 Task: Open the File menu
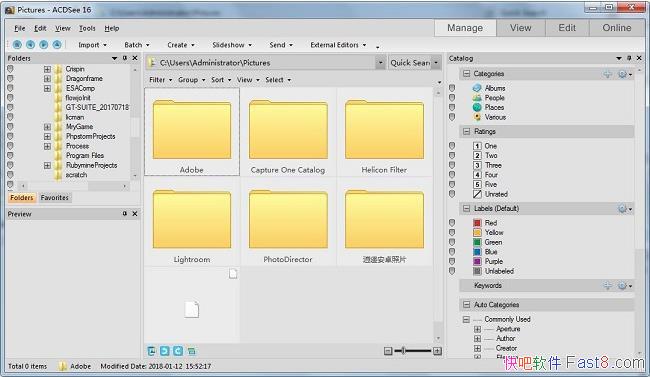19,28
